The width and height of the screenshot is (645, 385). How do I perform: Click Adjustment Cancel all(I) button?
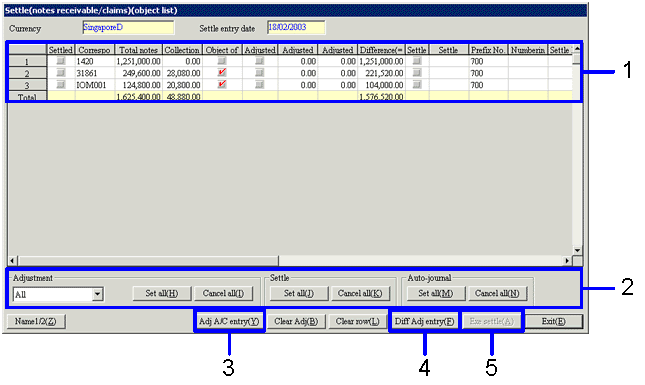coord(223,294)
